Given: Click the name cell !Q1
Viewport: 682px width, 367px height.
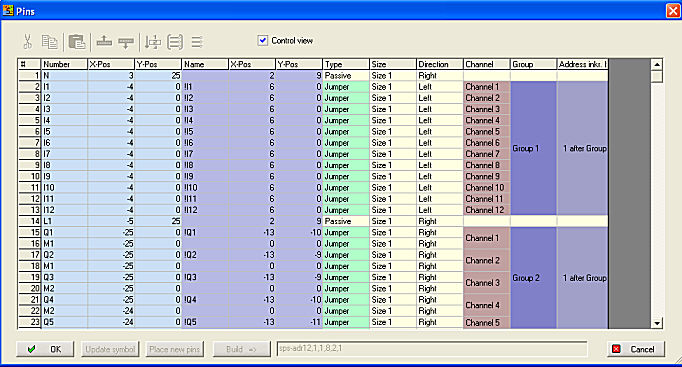Looking at the screenshot, I should (205, 233).
